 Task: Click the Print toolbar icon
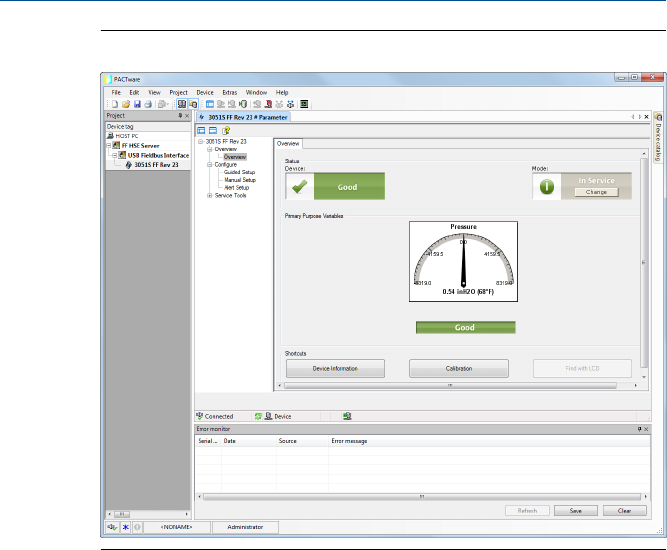click(x=148, y=103)
